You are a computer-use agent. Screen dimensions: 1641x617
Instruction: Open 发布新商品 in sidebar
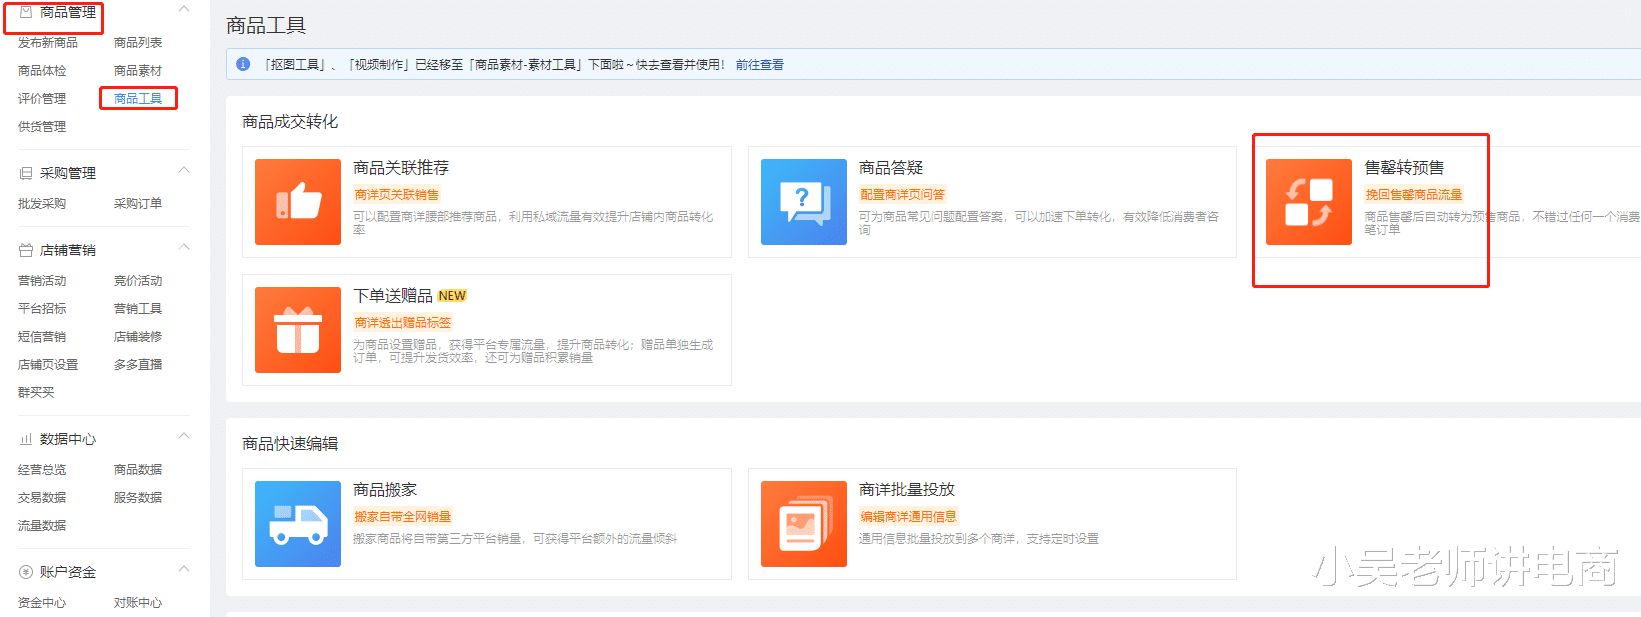click(x=48, y=43)
